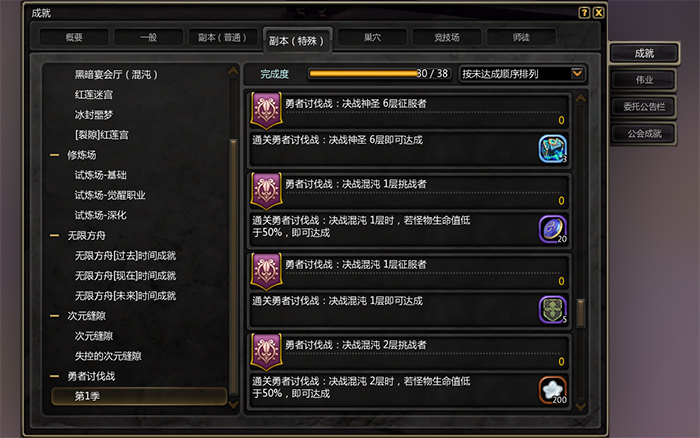Viewport: 700px width, 438px height.
Task: Switch to the 巢穴 tab
Action: click(372, 37)
